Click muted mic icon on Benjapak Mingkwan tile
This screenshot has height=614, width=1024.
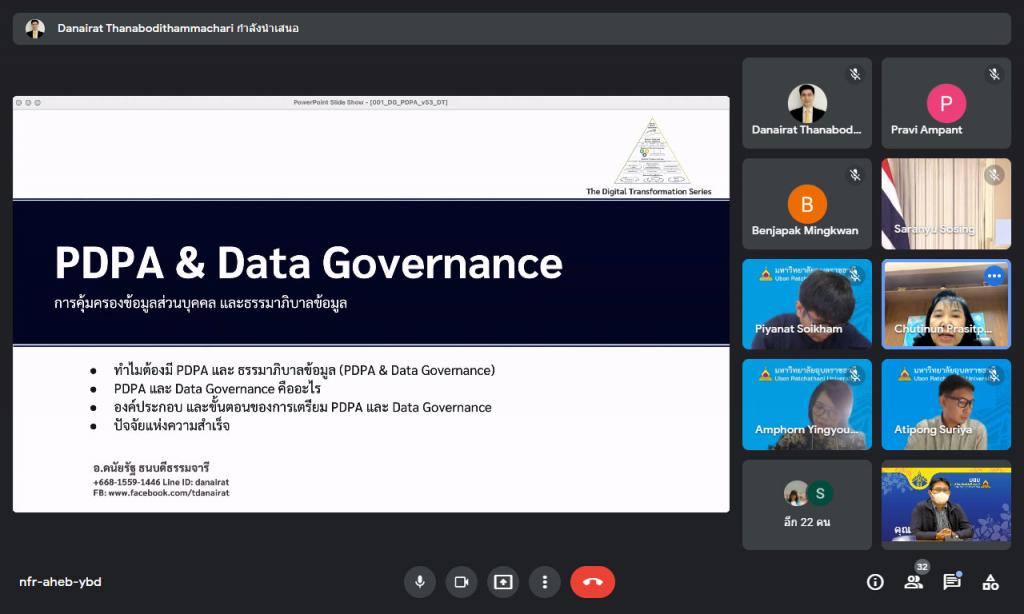pyautogui.click(x=855, y=175)
